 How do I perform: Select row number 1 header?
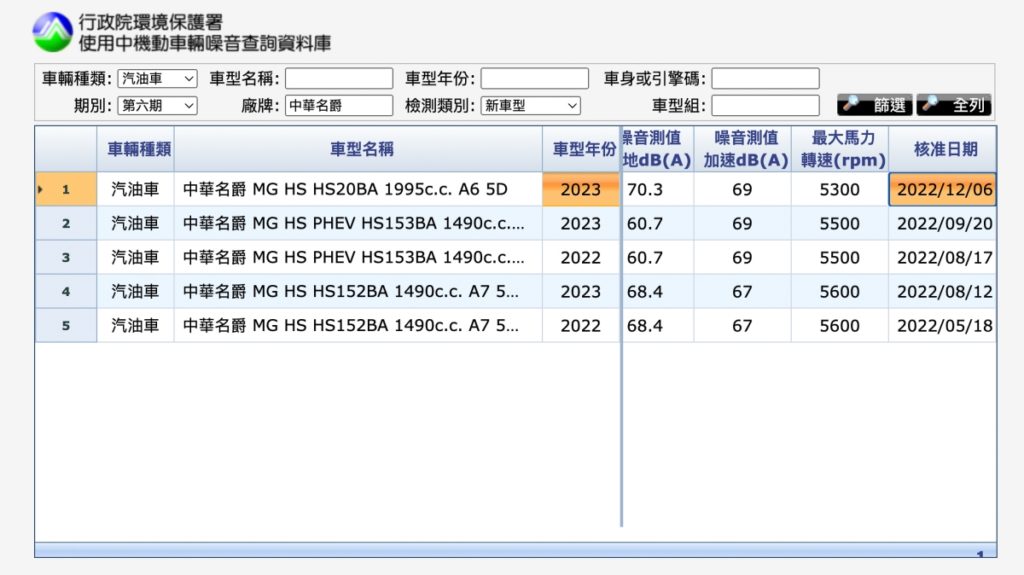pos(66,189)
